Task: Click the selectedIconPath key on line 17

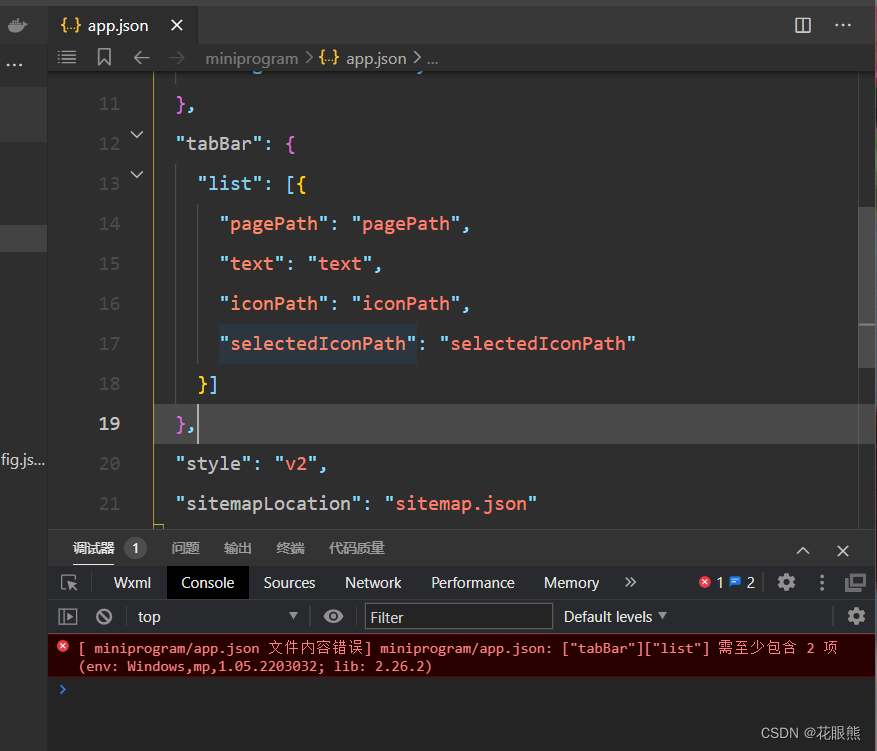Action: click(318, 343)
